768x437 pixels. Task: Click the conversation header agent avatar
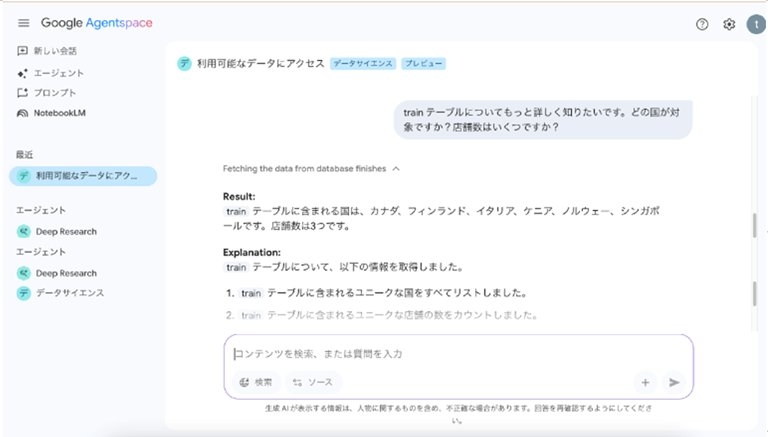(x=184, y=63)
